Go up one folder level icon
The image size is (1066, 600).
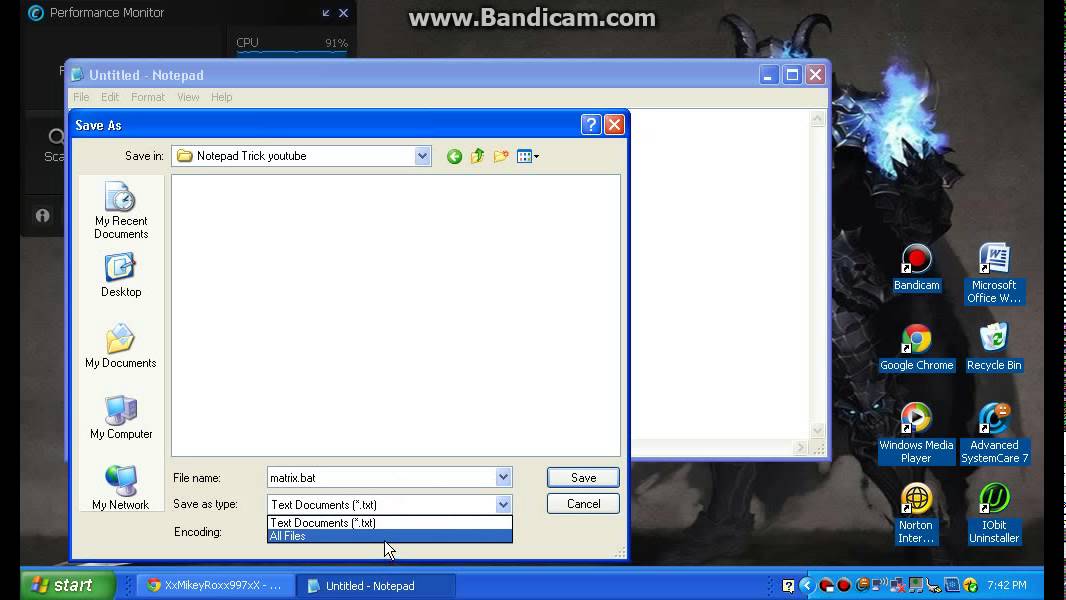[x=477, y=156]
